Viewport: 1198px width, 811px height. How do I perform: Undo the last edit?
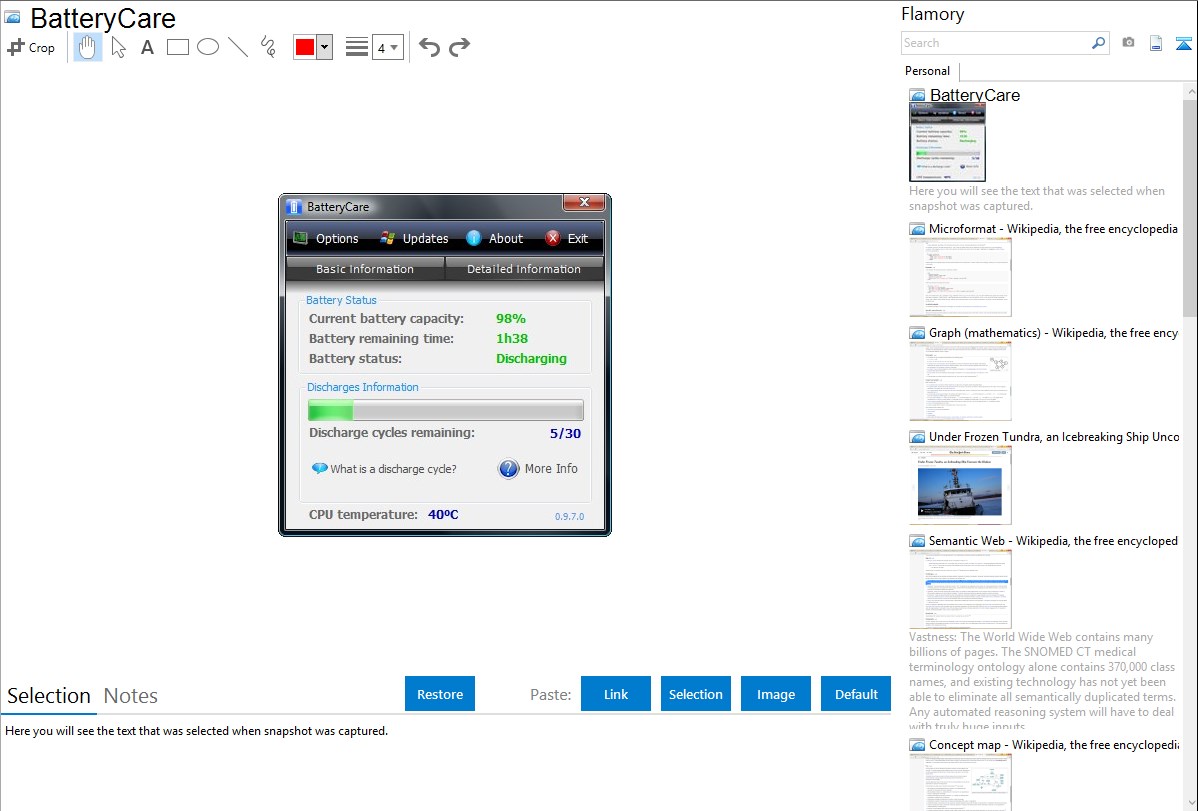click(429, 47)
